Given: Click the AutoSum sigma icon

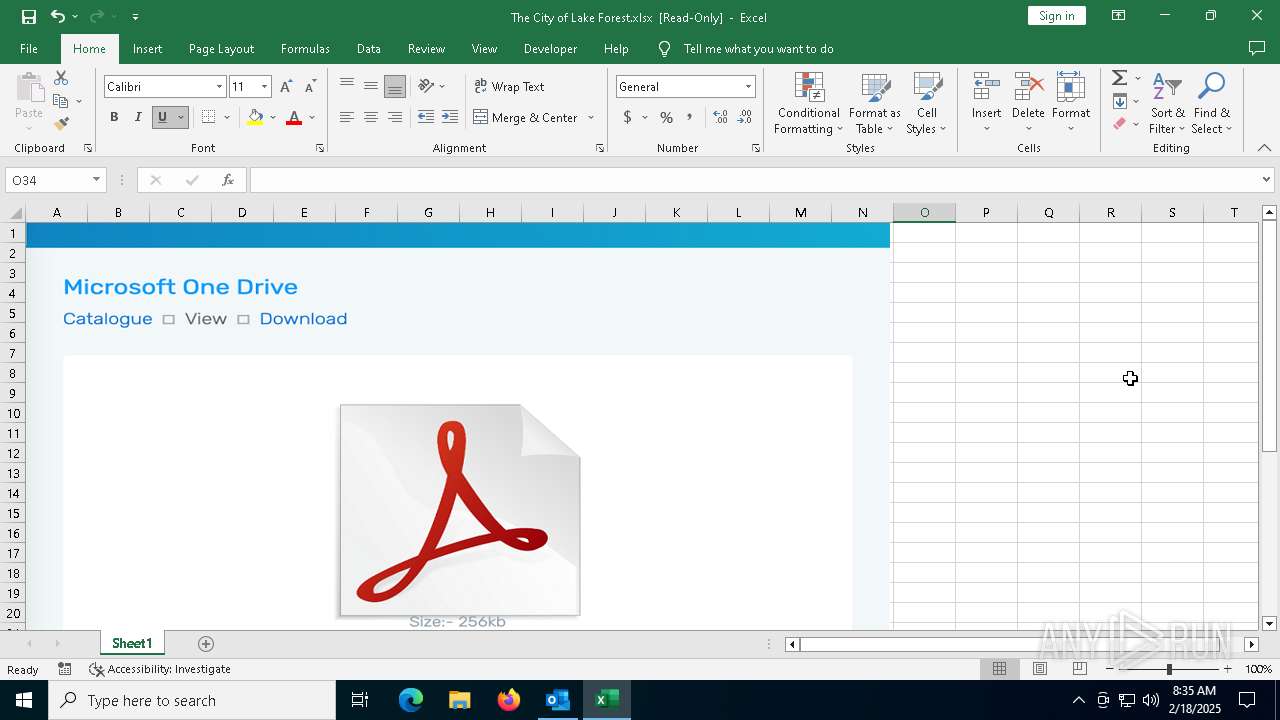Looking at the screenshot, I should tap(1120, 78).
